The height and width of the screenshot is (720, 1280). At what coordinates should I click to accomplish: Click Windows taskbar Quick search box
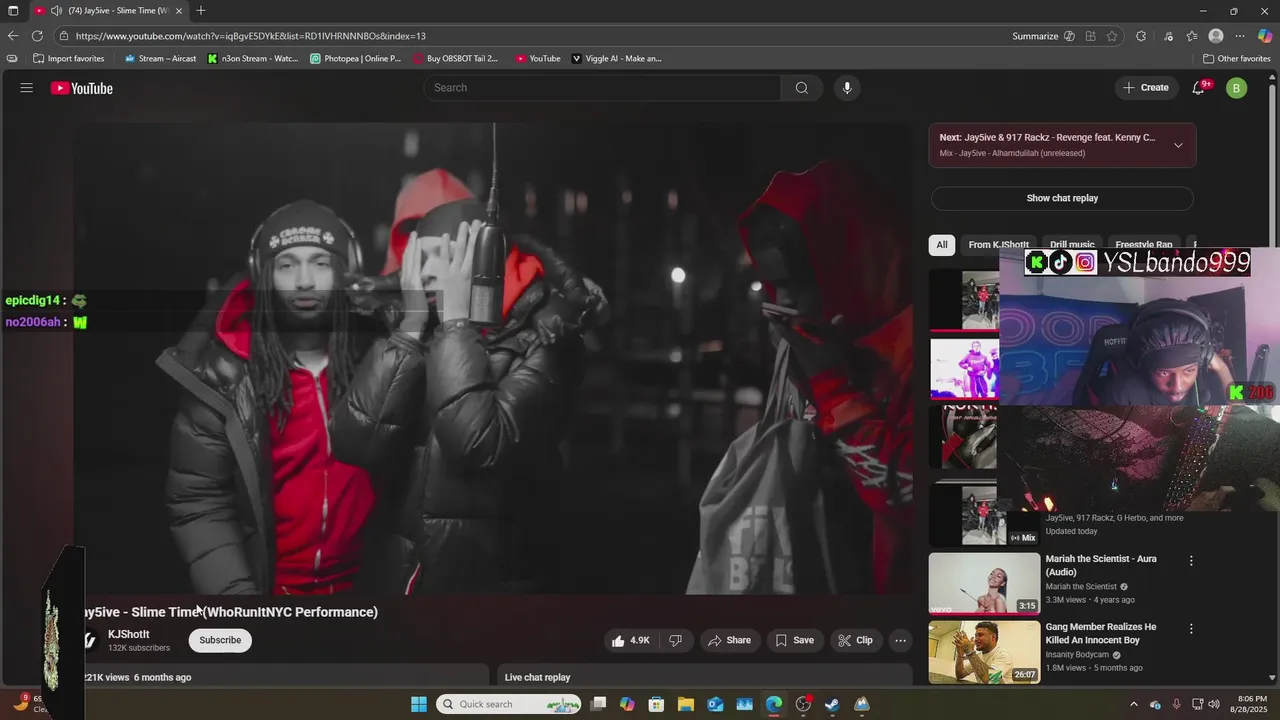coord(510,704)
